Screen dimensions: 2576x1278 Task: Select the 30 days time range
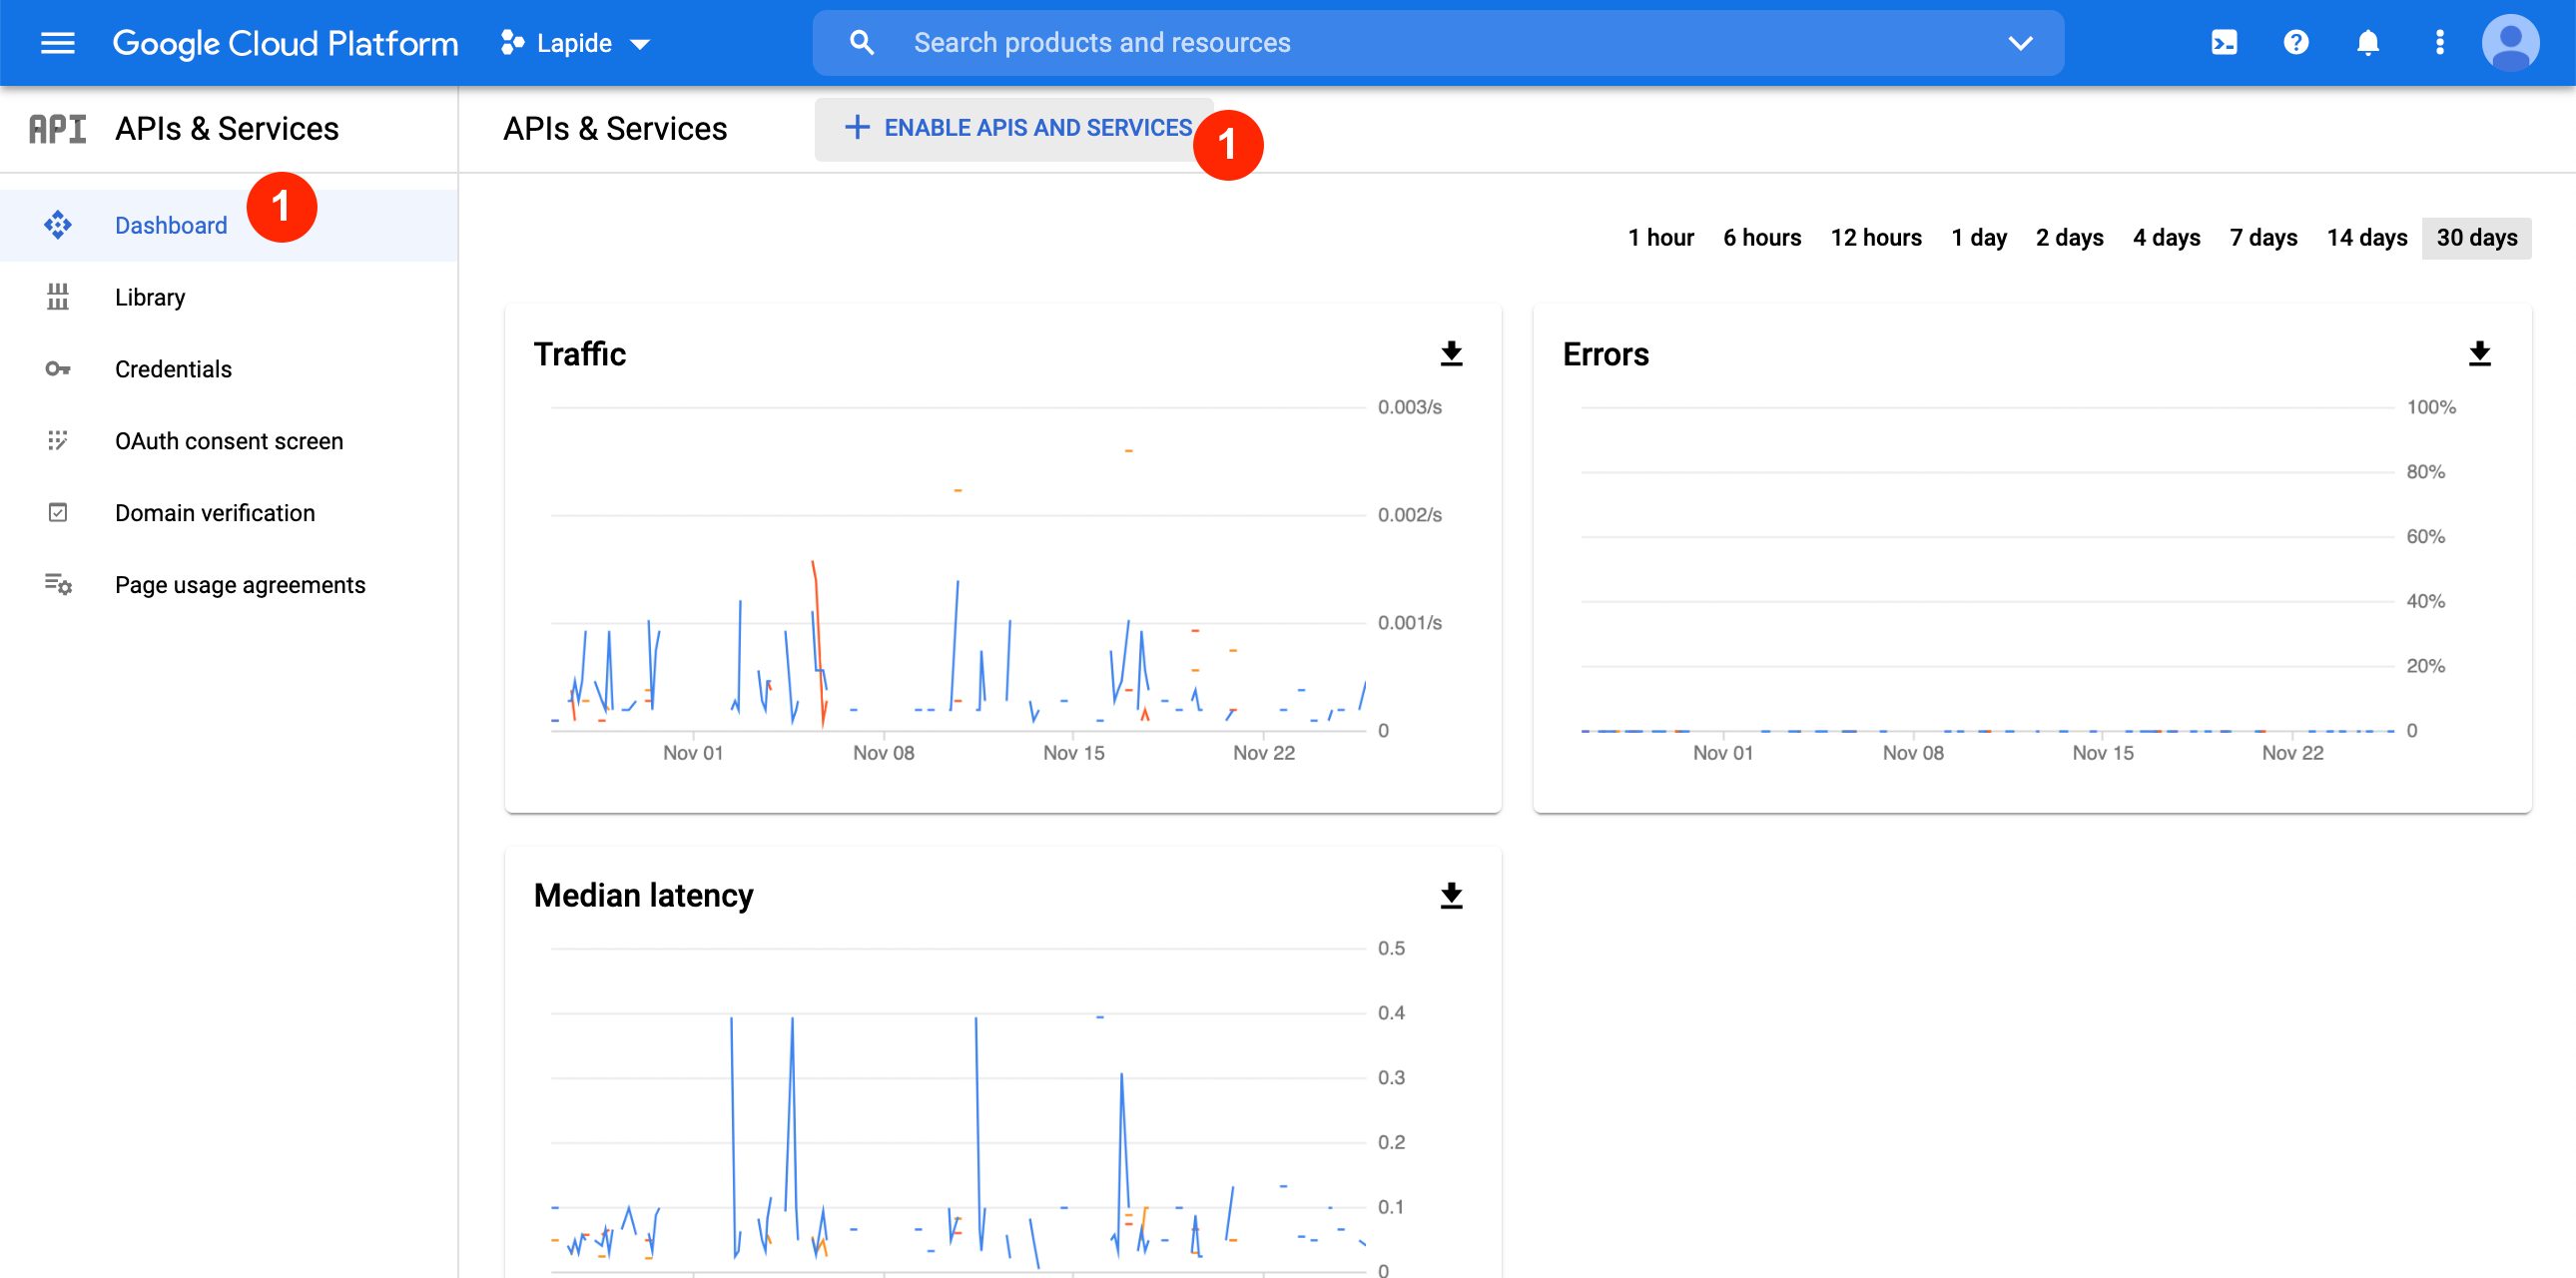point(2476,238)
